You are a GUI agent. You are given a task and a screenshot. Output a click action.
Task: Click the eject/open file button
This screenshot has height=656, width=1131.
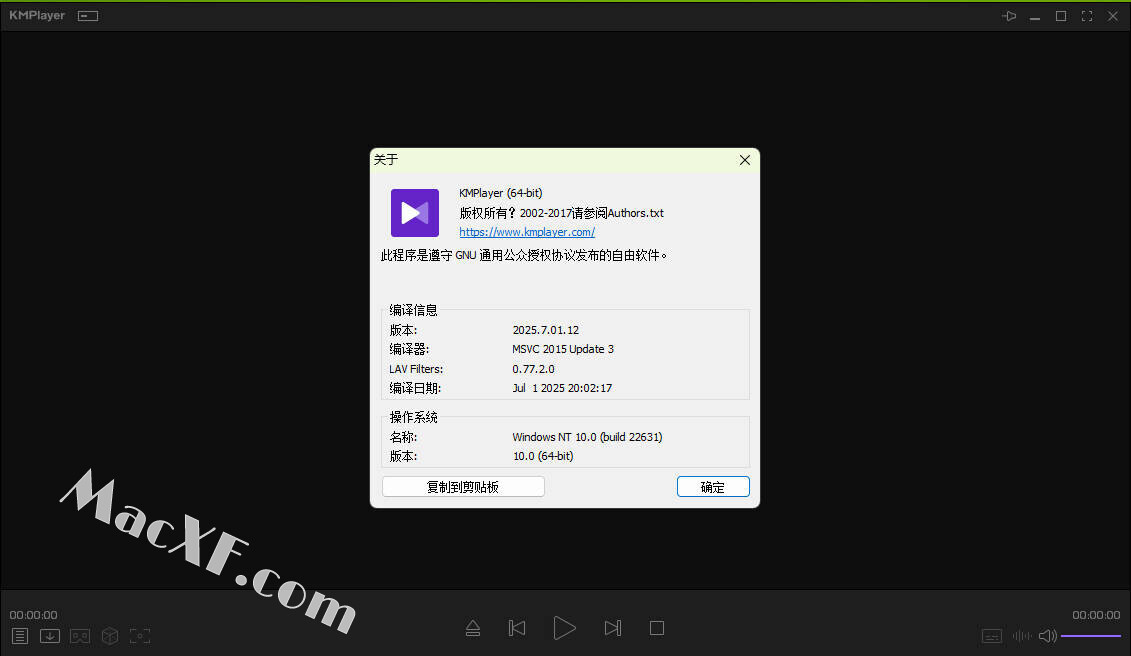473,629
